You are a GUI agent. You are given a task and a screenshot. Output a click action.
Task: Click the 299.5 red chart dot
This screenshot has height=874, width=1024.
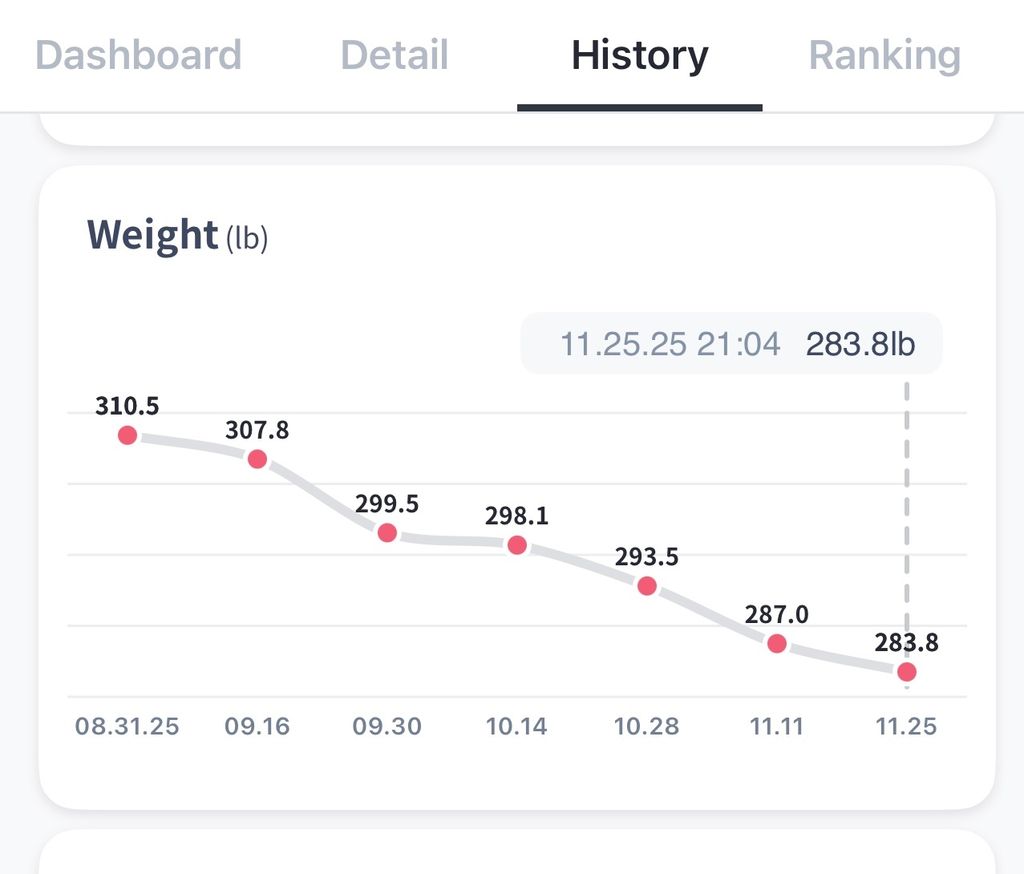tap(387, 532)
